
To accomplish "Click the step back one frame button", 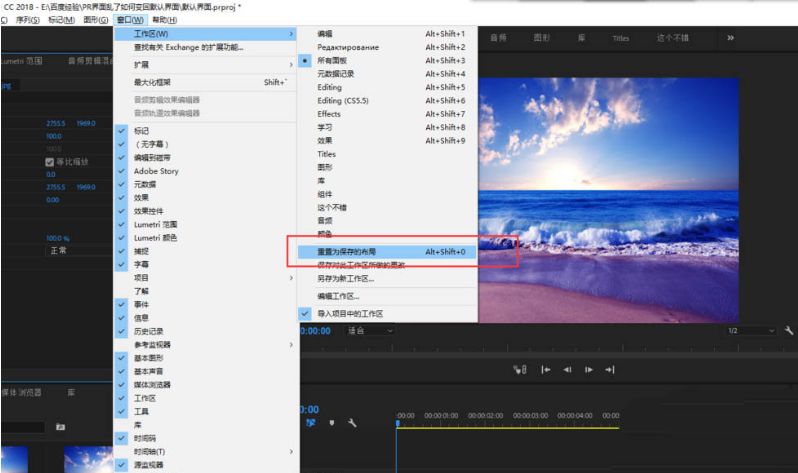I will click(569, 369).
